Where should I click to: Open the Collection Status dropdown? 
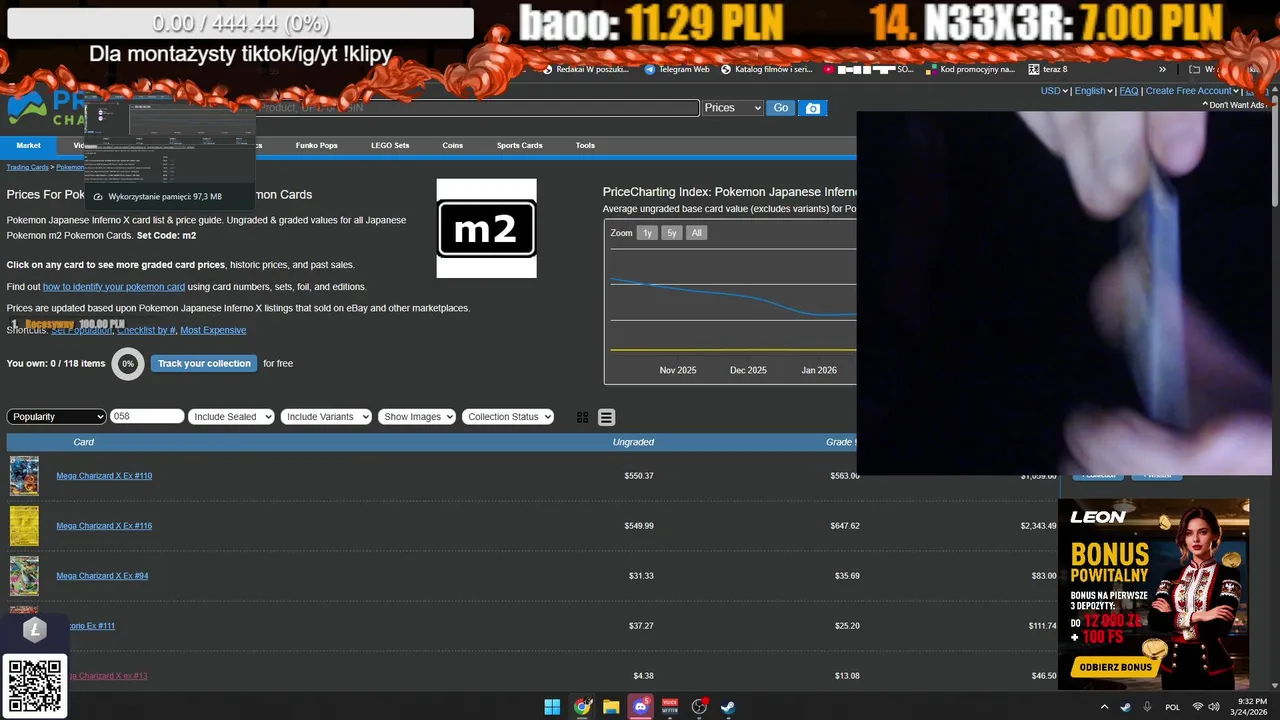point(508,417)
